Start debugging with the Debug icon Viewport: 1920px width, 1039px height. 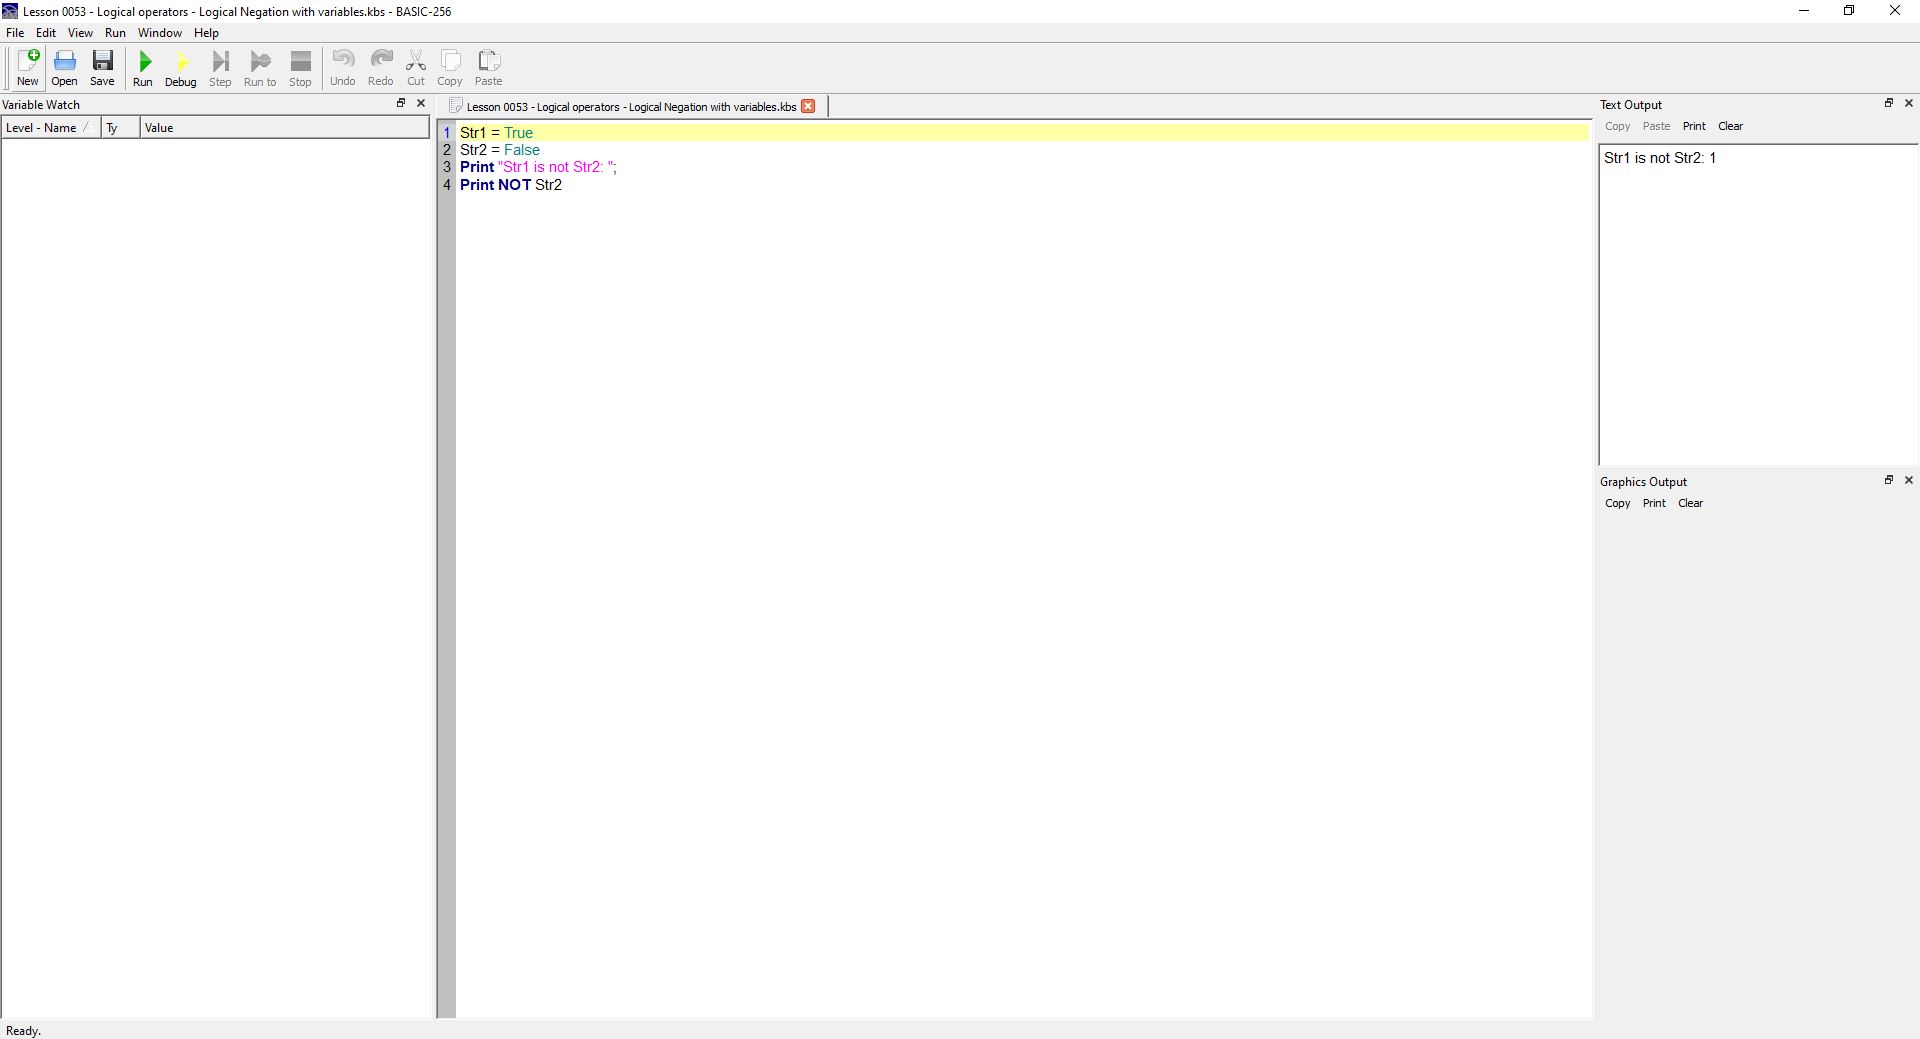point(181,68)
